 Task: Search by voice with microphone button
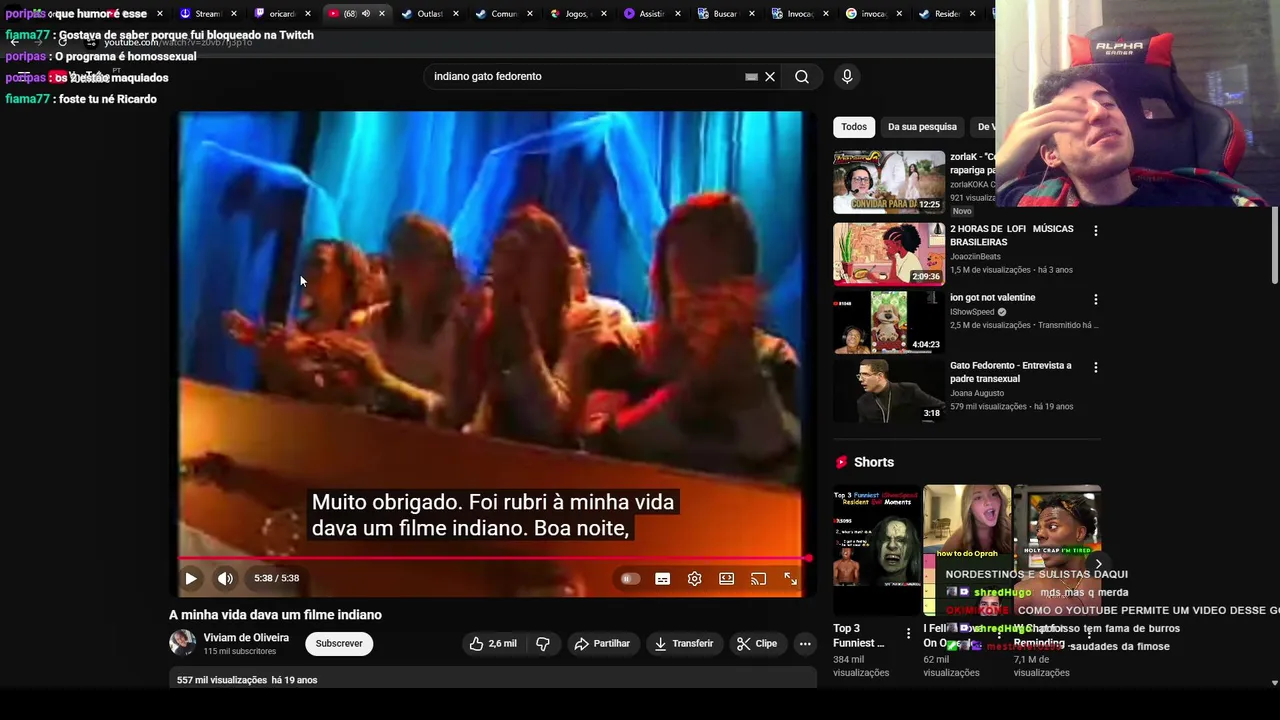point(847,76)
